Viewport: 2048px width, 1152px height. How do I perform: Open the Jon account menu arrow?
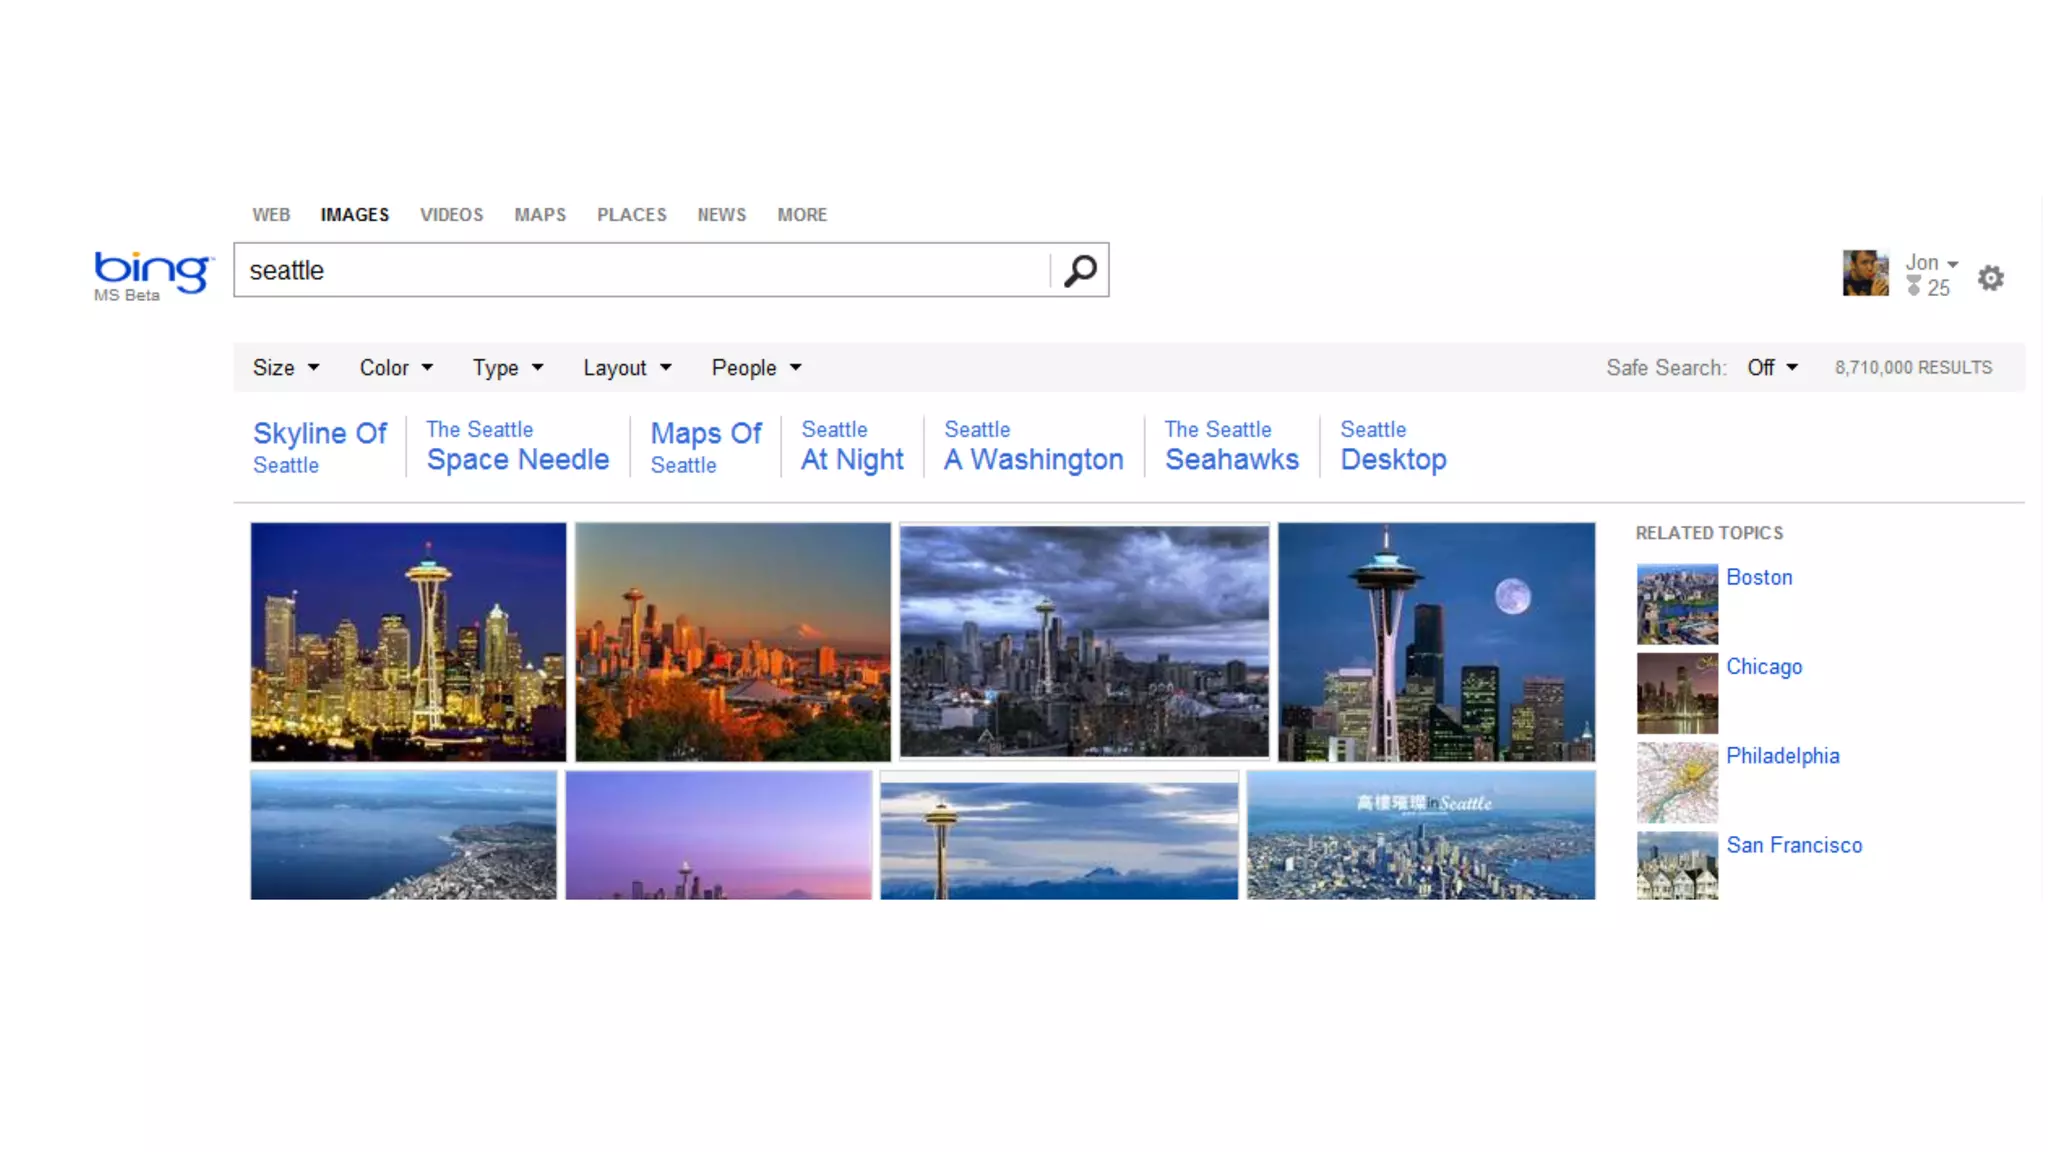1952,264
